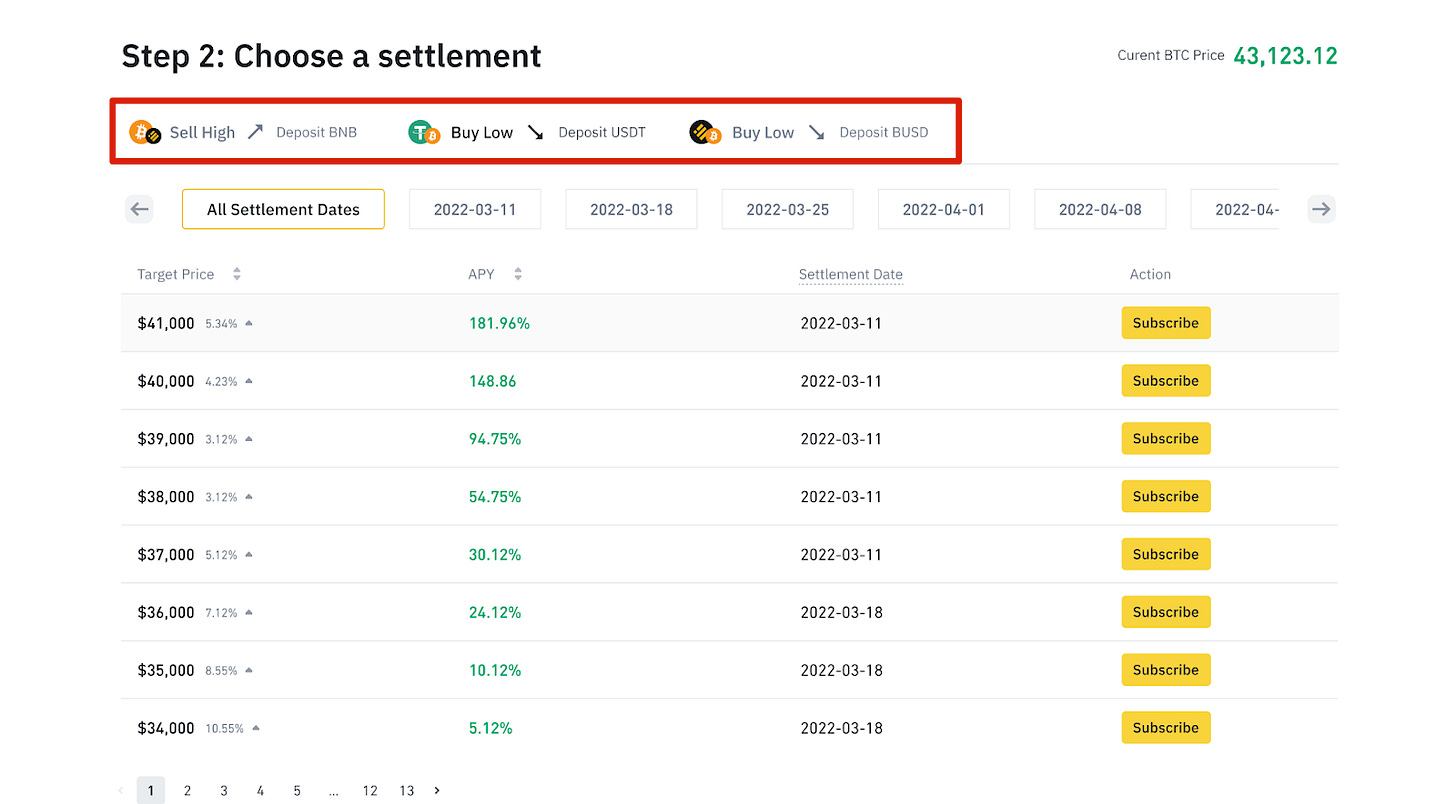Screen dimensions: 1456x804
Task: Toggle sort order on APY column
Action: 517,273
